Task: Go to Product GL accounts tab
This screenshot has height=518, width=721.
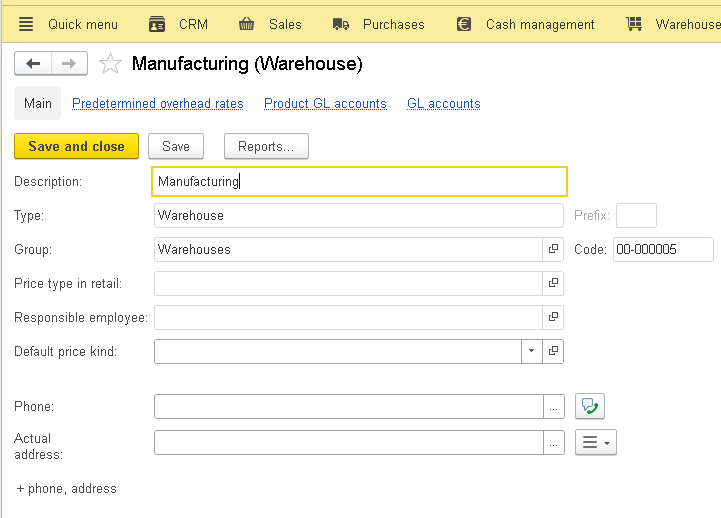Action: pyautogui.click(x=325, y=104)
